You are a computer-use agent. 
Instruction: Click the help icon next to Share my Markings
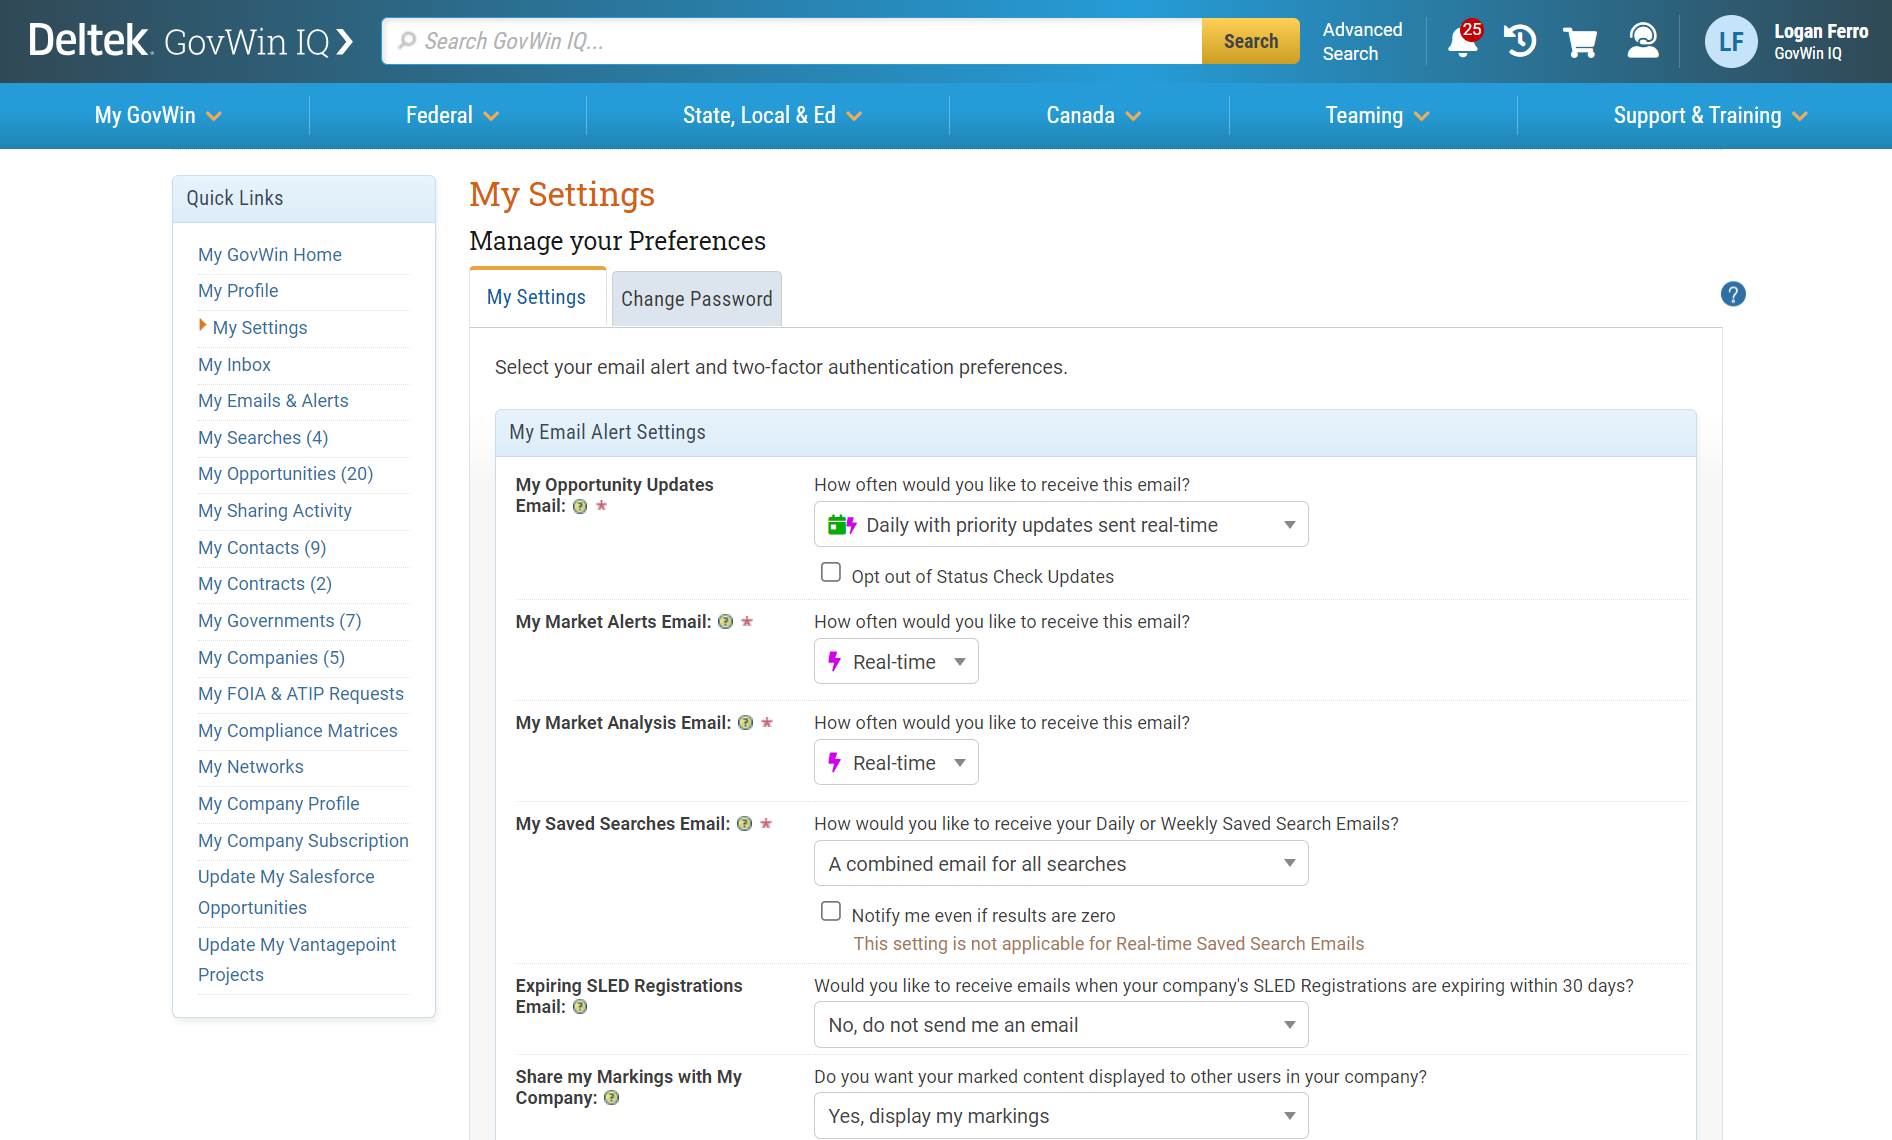611,1098
